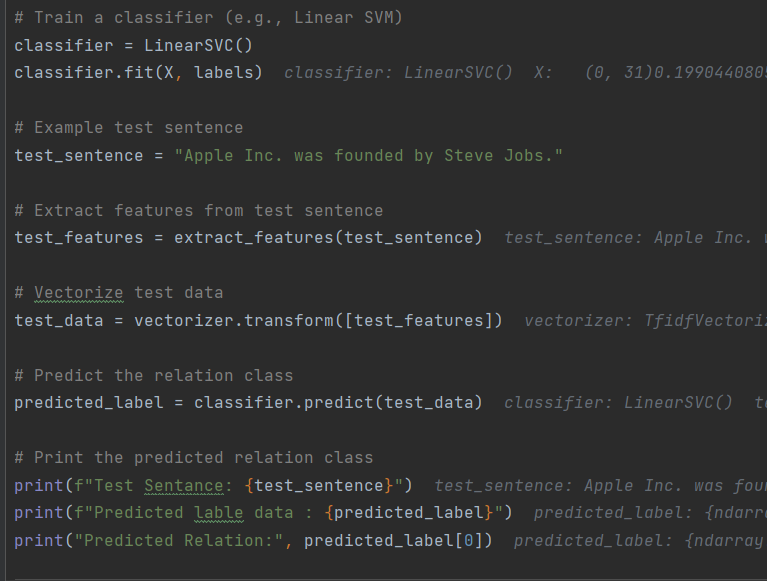767x581 pixels.
Task: Click the first print keyword
Action: pos(39,486)
